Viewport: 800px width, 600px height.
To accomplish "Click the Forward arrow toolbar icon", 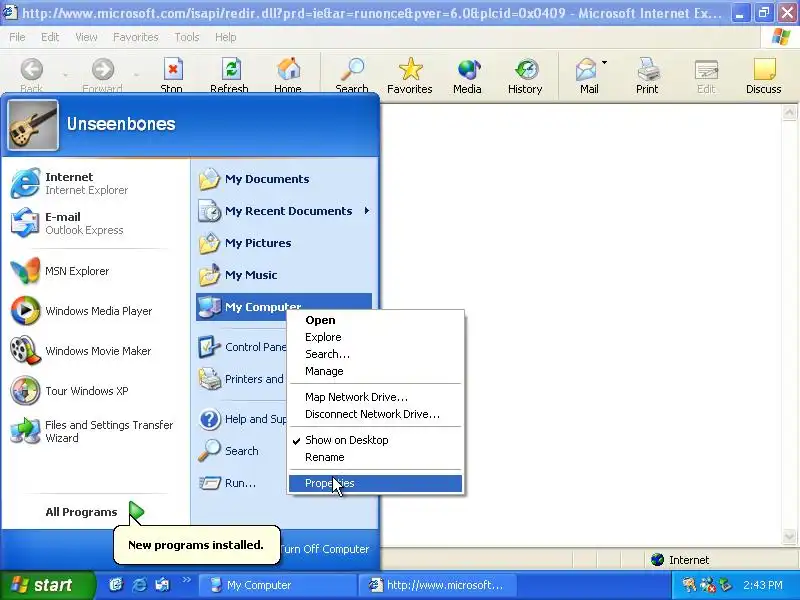I will coord(103,70).
